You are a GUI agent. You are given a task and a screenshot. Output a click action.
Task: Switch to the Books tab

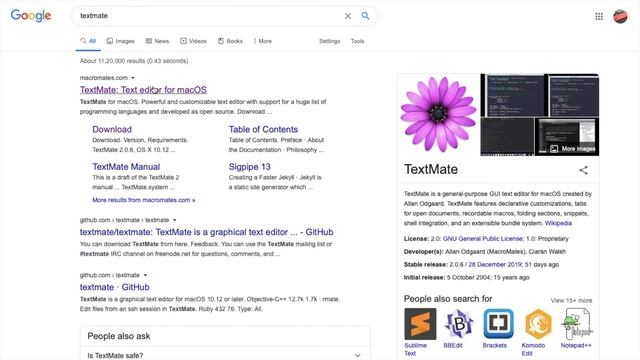click(x=230, y=41)
